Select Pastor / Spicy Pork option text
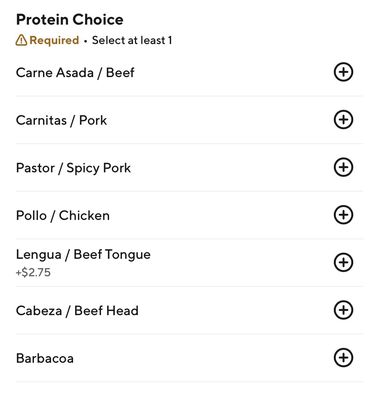This screenshot has width=372, height=400. tap(73, 168)
